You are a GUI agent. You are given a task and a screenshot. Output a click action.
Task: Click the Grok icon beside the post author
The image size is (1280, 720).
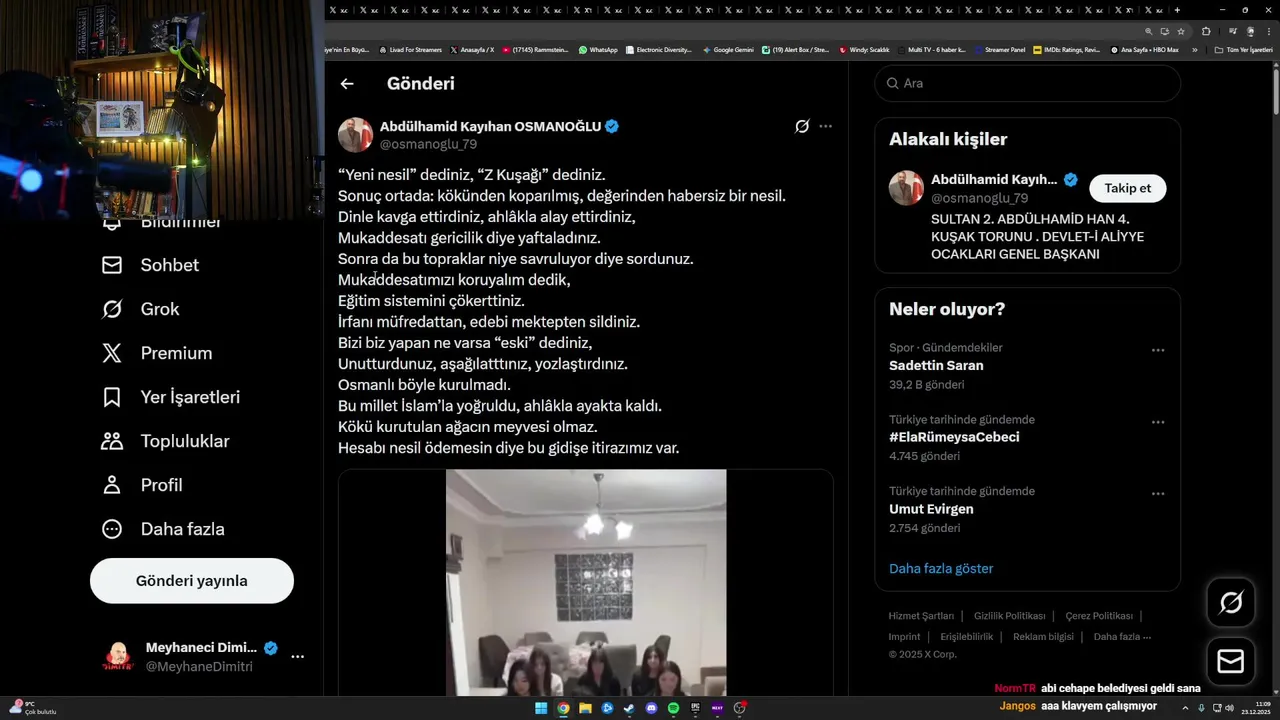click(x=802, y=126)
